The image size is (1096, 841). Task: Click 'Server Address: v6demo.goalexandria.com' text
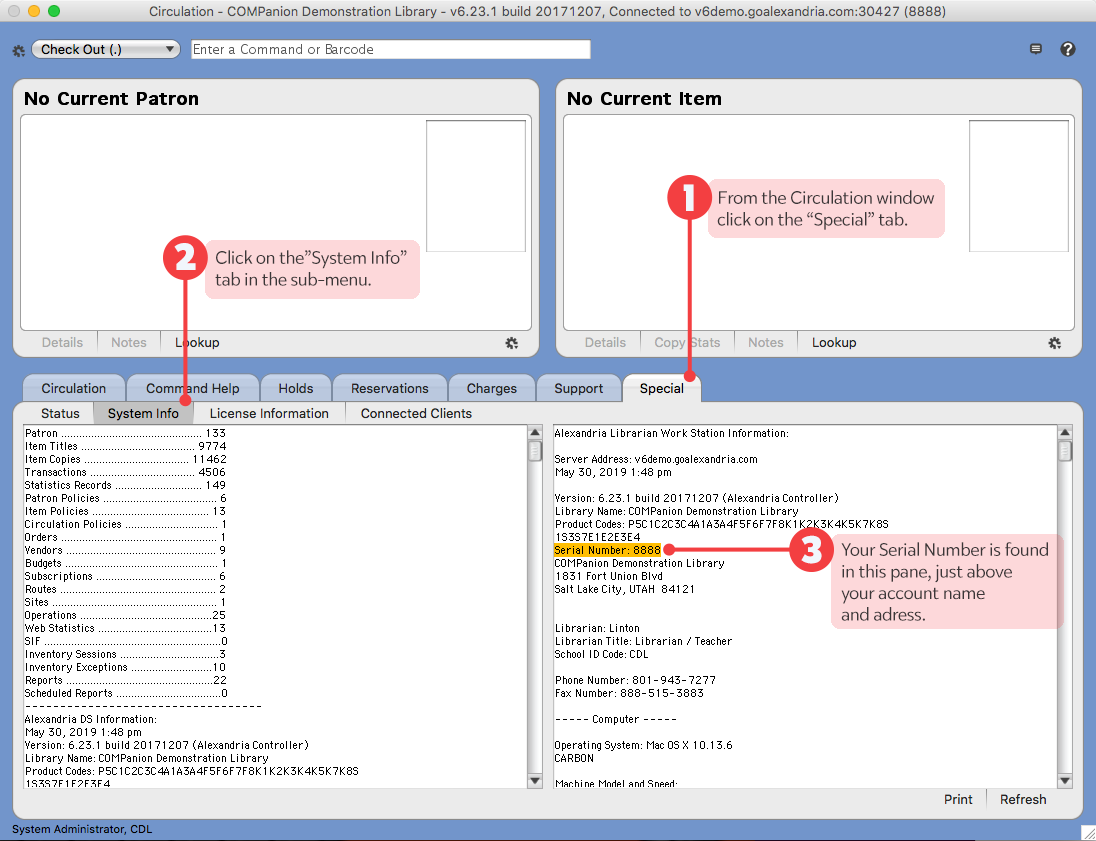[x=656, y=459]
